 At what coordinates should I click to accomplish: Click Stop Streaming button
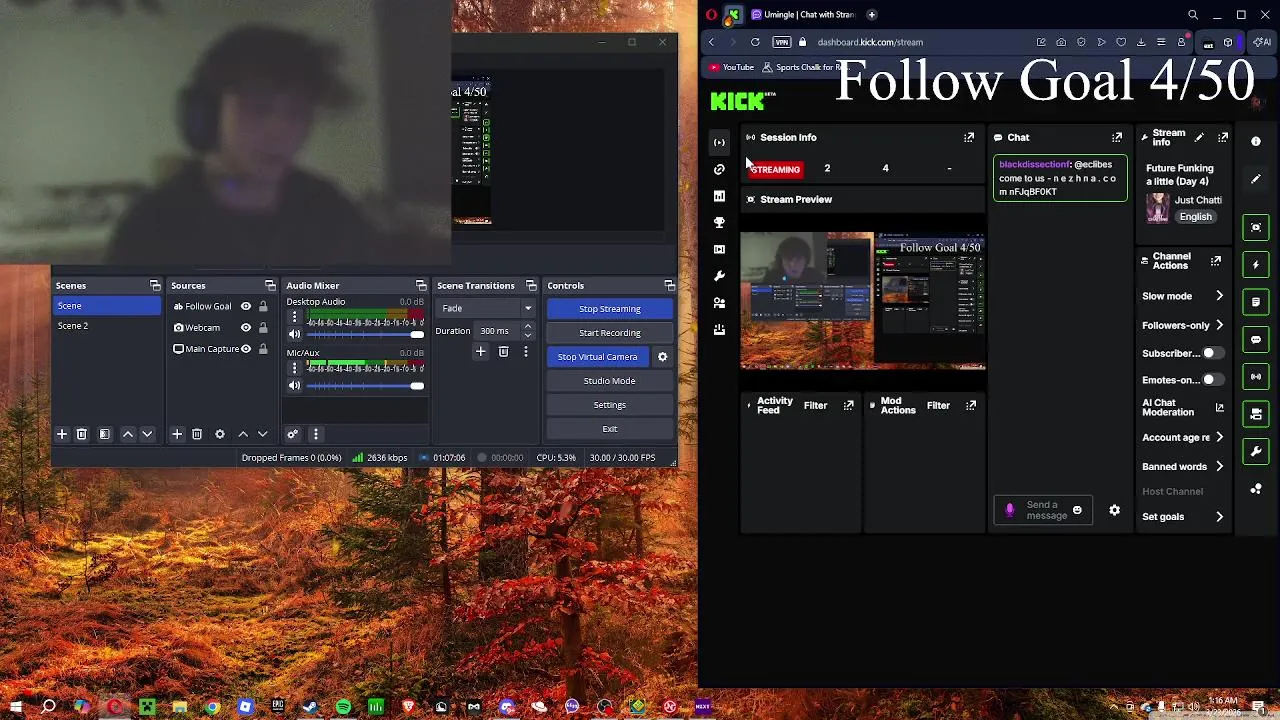point(609,309)
